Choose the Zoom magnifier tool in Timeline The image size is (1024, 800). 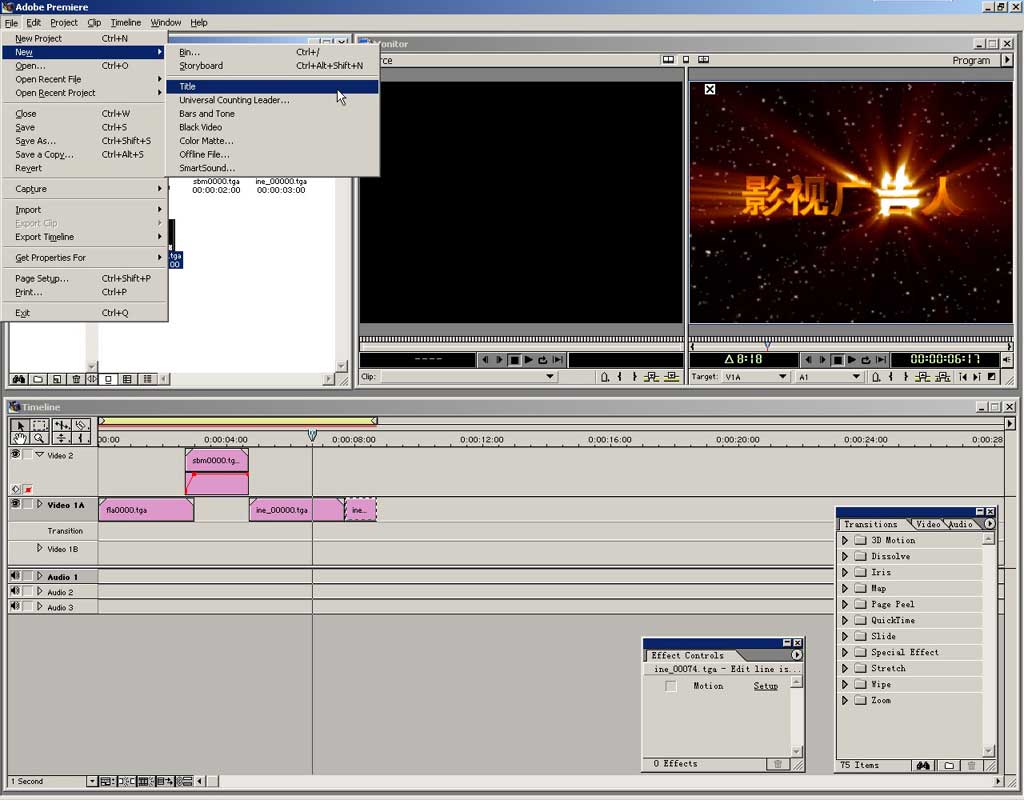click(x=39, y=438)
